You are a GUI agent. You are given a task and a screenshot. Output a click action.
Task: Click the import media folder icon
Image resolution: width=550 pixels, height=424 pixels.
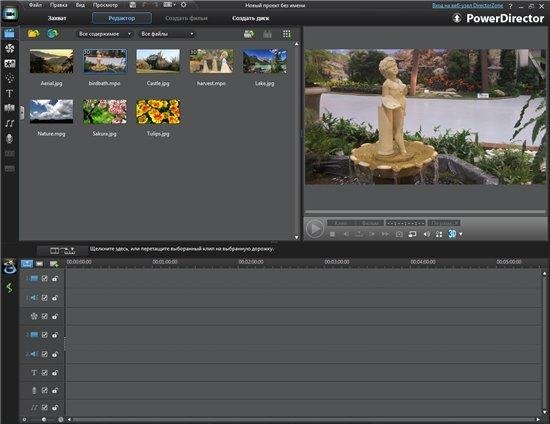click(33, 34)
